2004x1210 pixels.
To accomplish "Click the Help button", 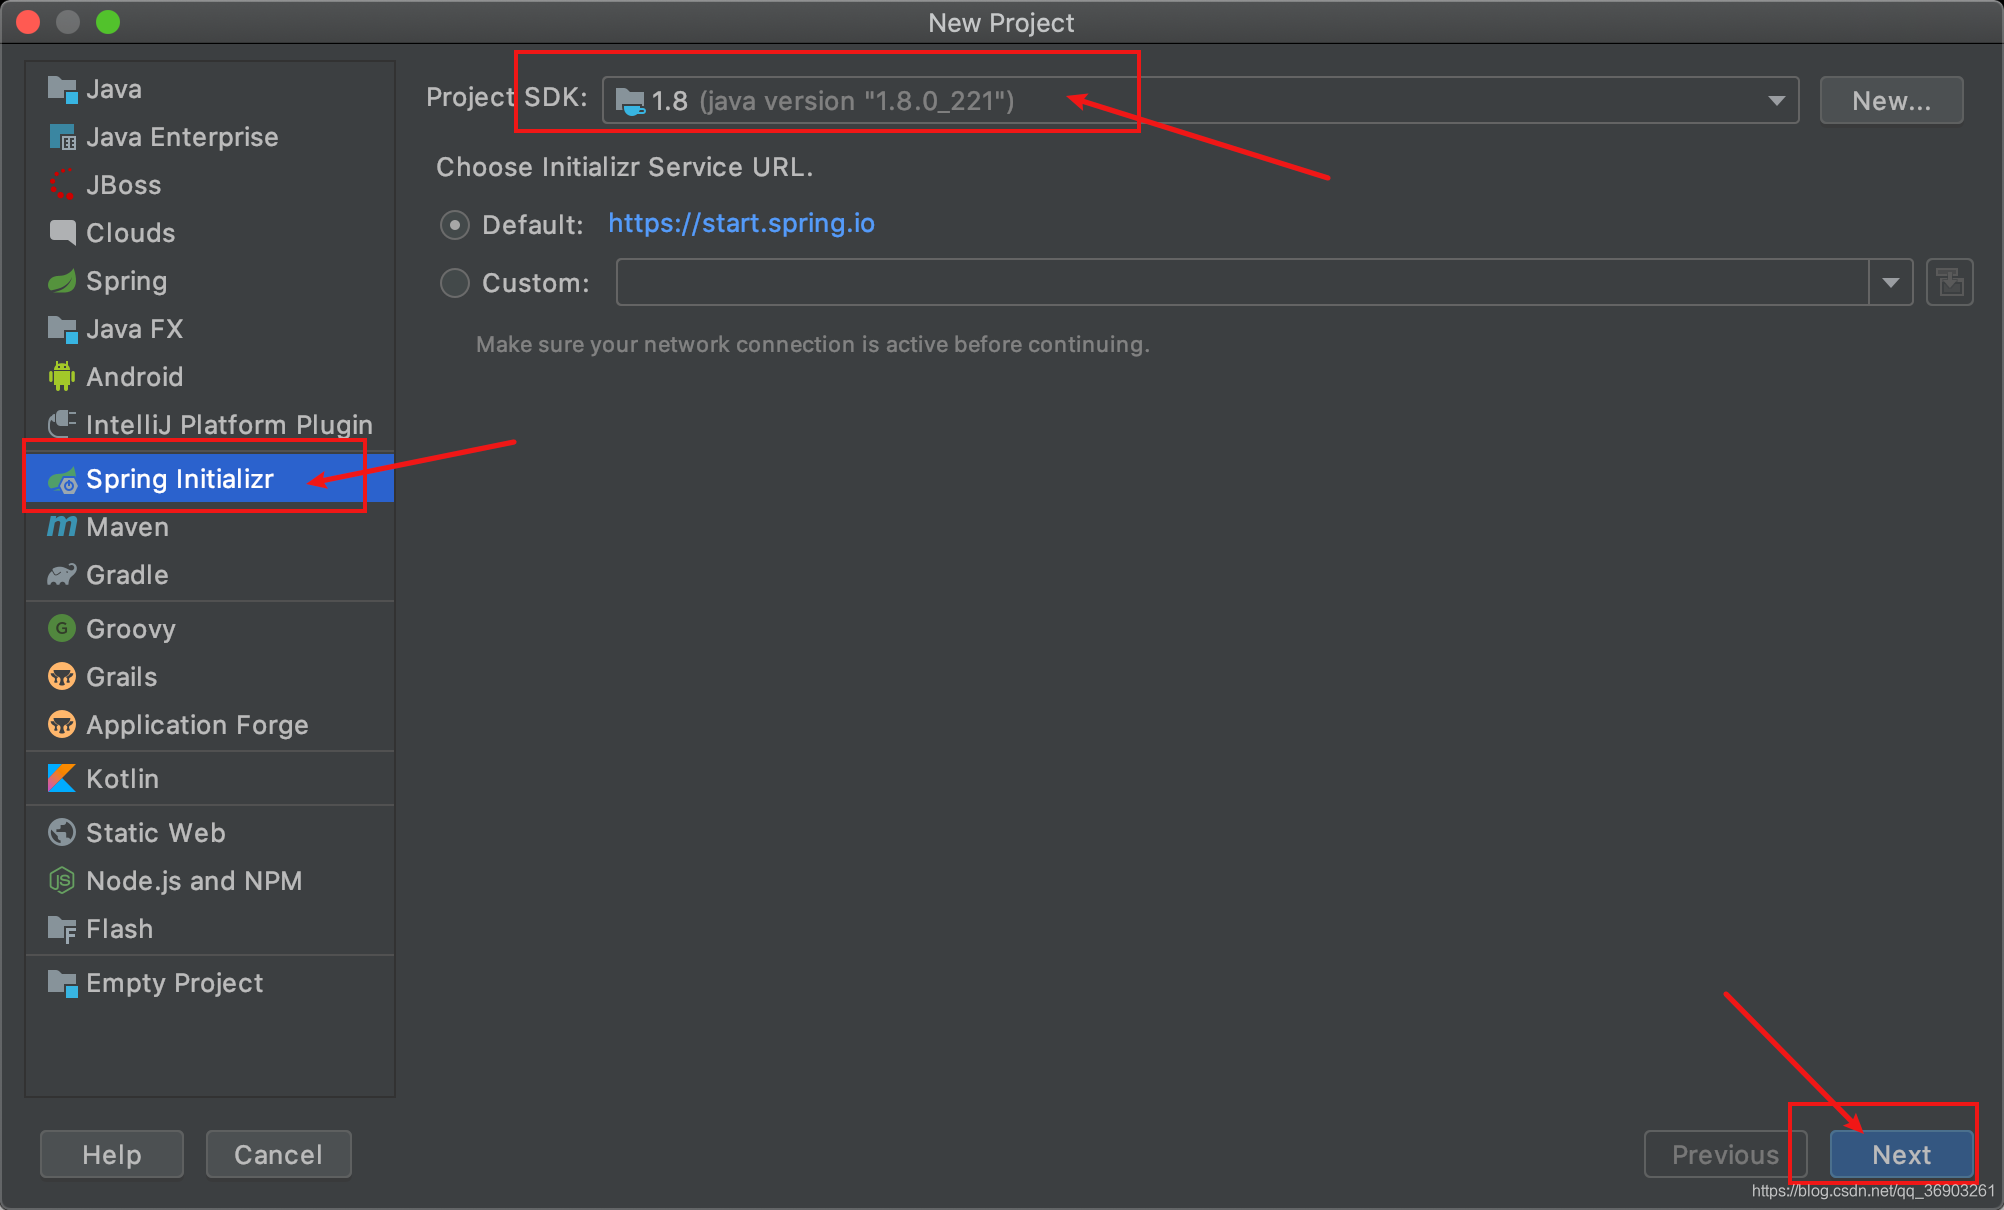I will tap(112, 1155).
